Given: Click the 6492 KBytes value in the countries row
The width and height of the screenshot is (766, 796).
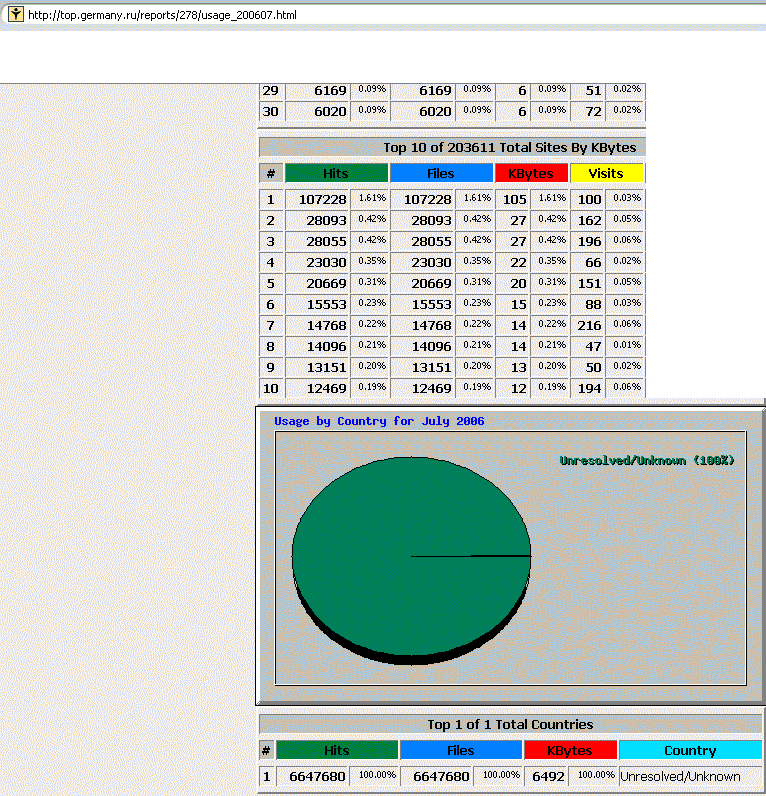Looking at the screenshot, I should pos(548,777).
